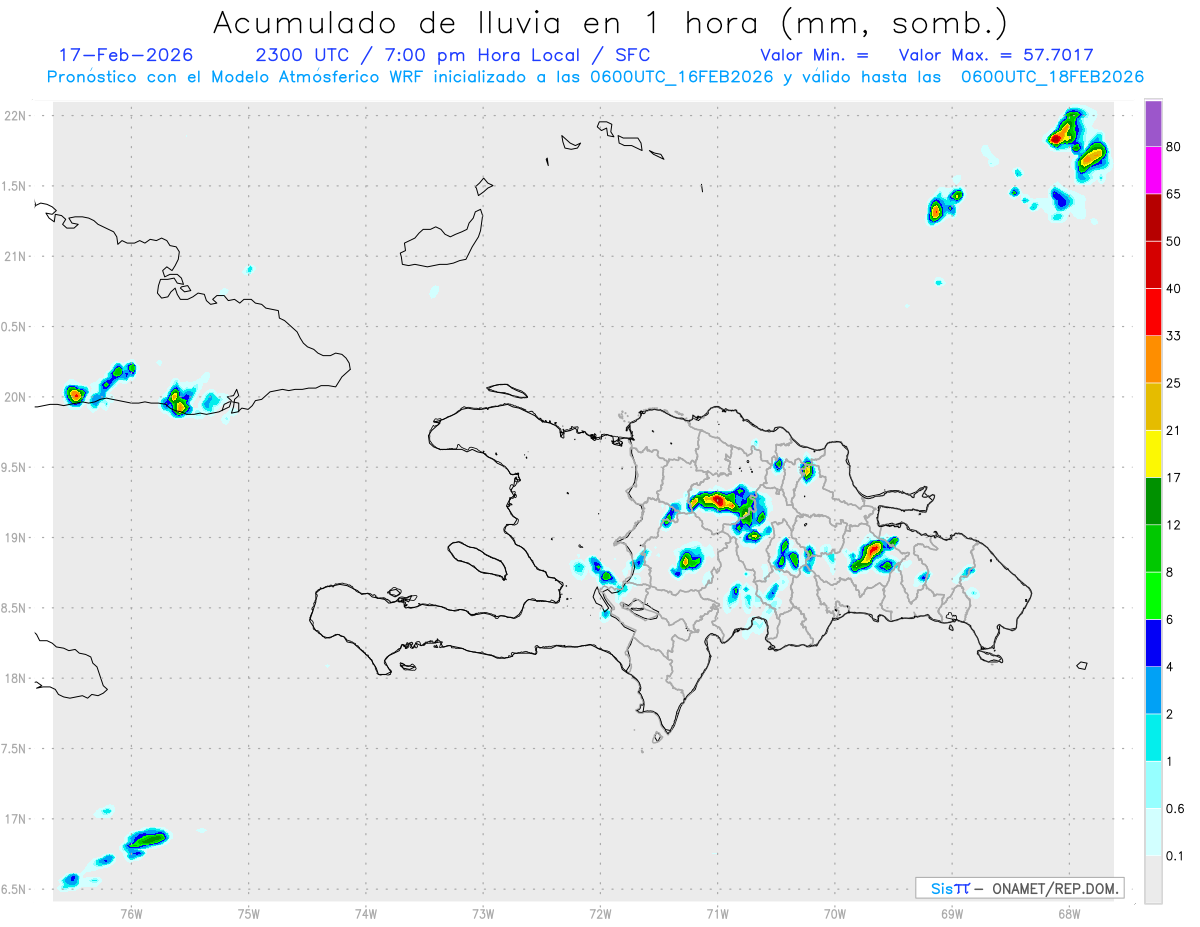Click the color scale label '65'
The image size is (1200, 927).
pyautogui.click(x=1174, y=194)
